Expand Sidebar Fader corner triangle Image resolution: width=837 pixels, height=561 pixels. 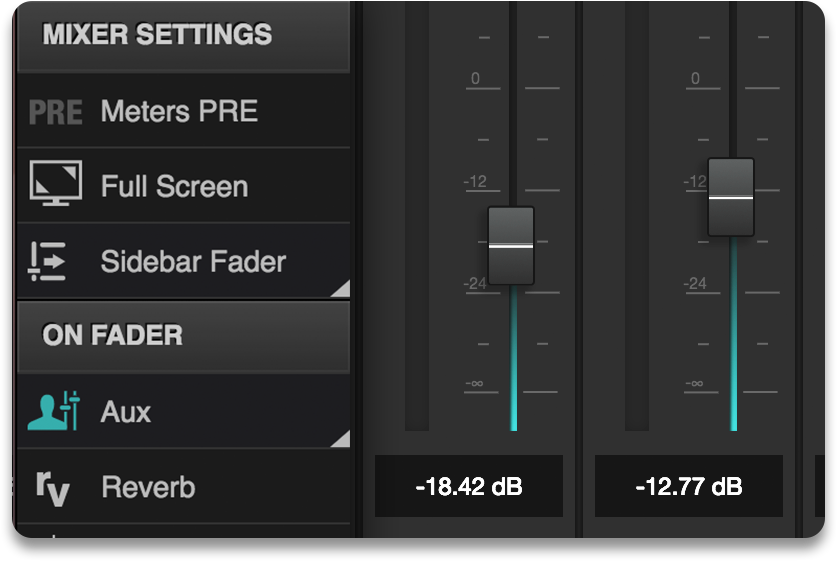point(340,289)
